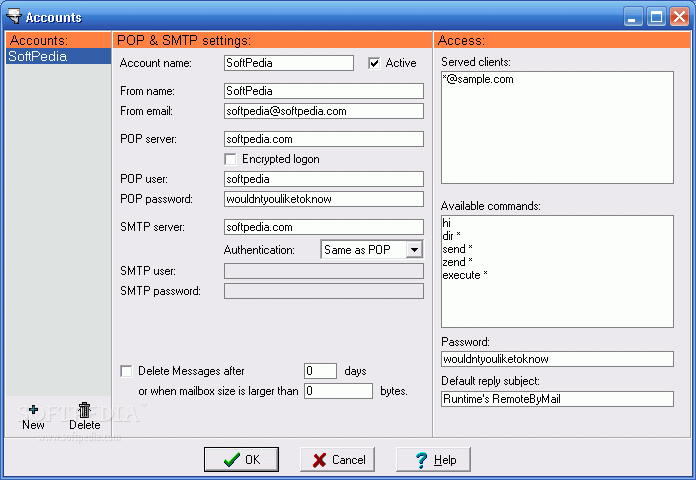Maximize the Accounts window
This screenshot has width=696, height=480.
pos(656,17)
